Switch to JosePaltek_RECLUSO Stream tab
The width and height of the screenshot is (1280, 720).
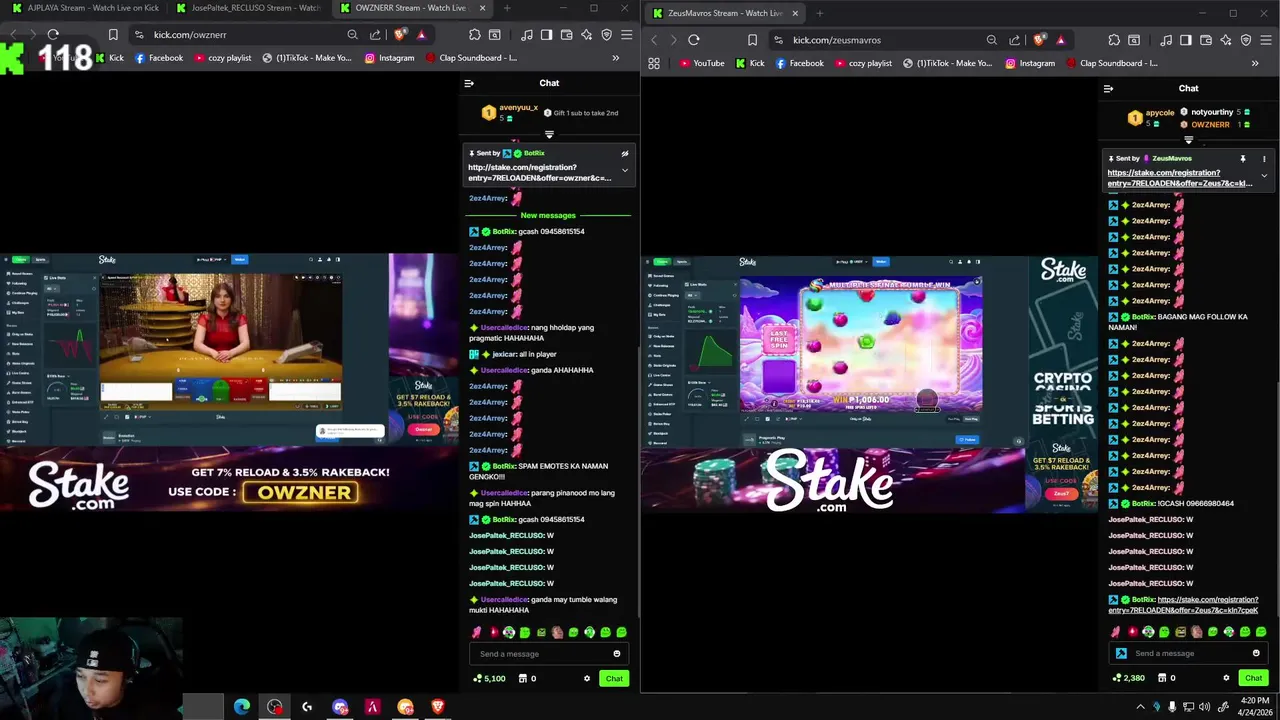click(x=247, y=8)
